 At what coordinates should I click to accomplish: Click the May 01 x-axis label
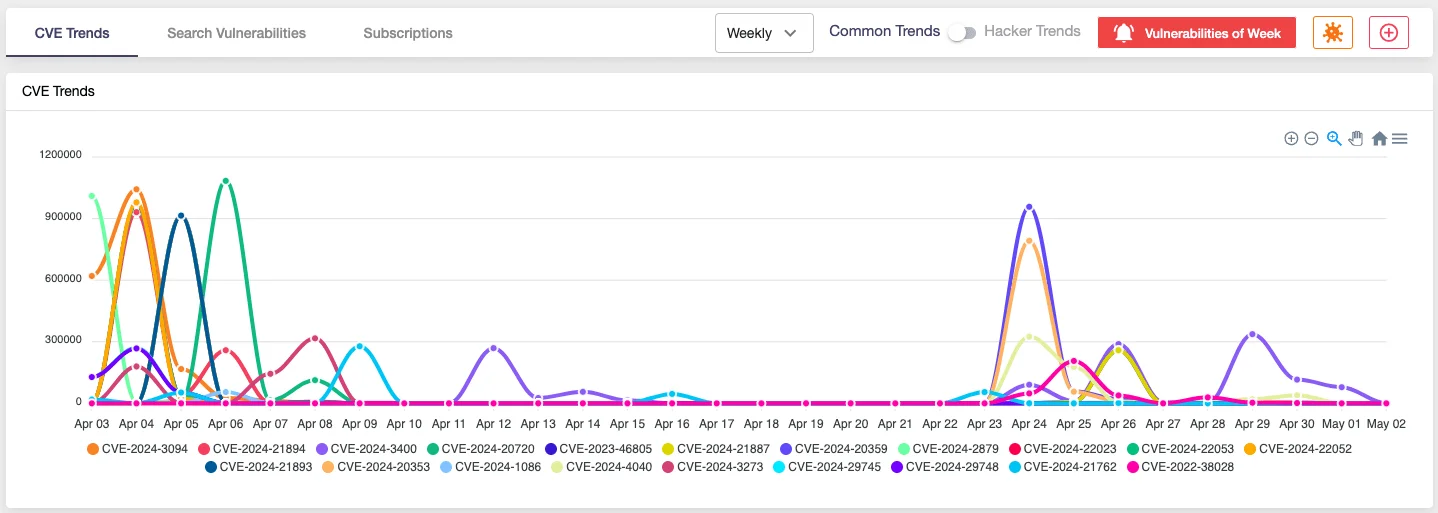1341,424
